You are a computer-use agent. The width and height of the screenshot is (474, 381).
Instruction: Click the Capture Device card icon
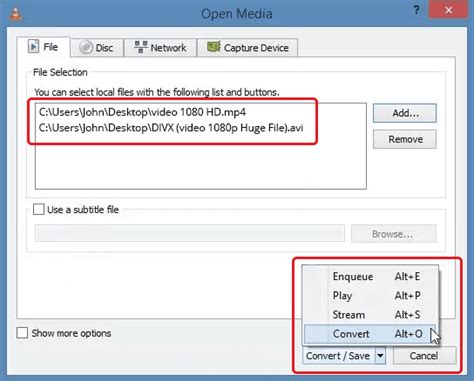214,47
